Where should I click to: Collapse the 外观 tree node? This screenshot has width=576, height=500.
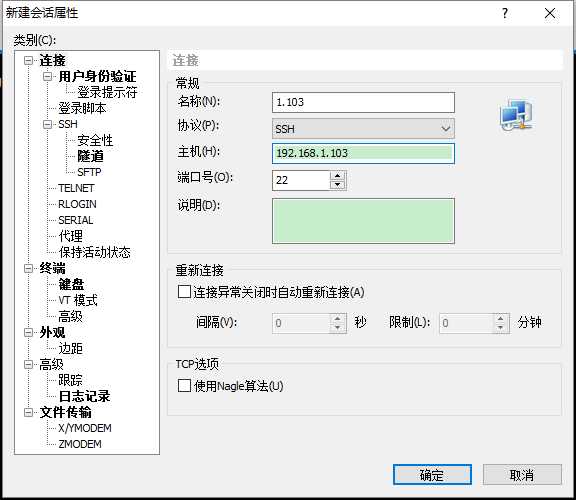(28, 332)
